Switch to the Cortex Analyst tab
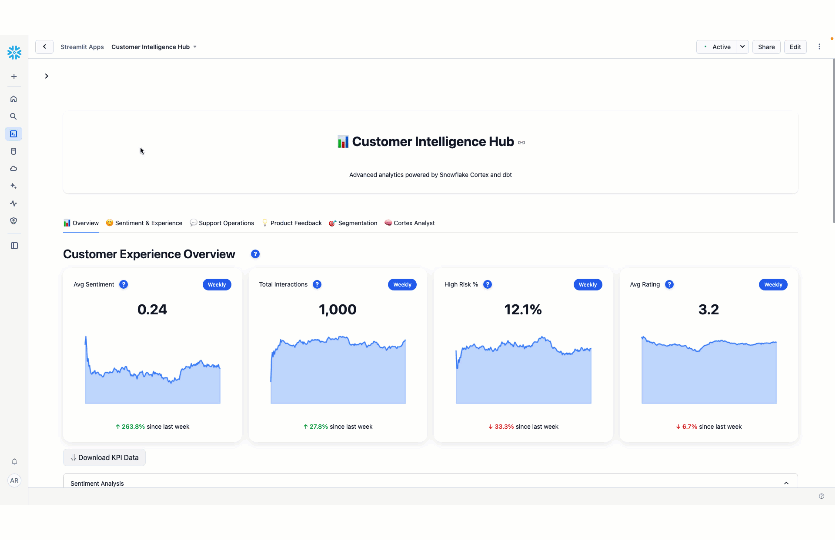The image size is (835, 540). click(x=410, y=223)
